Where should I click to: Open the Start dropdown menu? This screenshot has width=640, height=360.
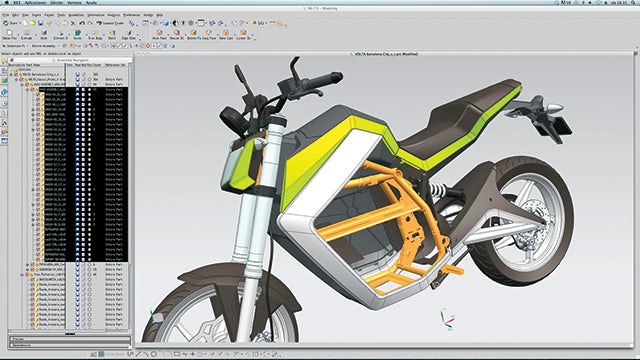click(11, 23)
